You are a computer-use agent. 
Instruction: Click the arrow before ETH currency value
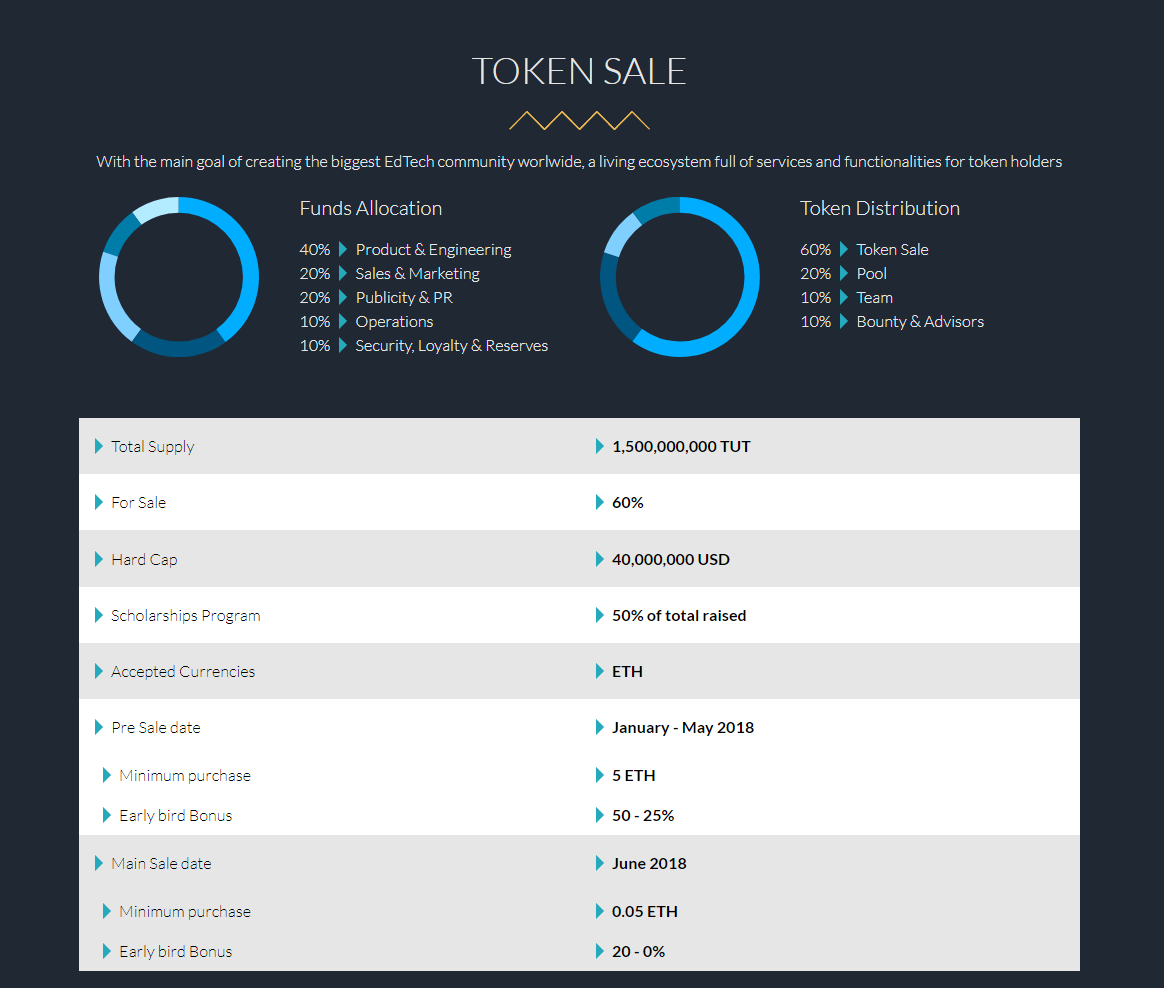pos(600,671)
